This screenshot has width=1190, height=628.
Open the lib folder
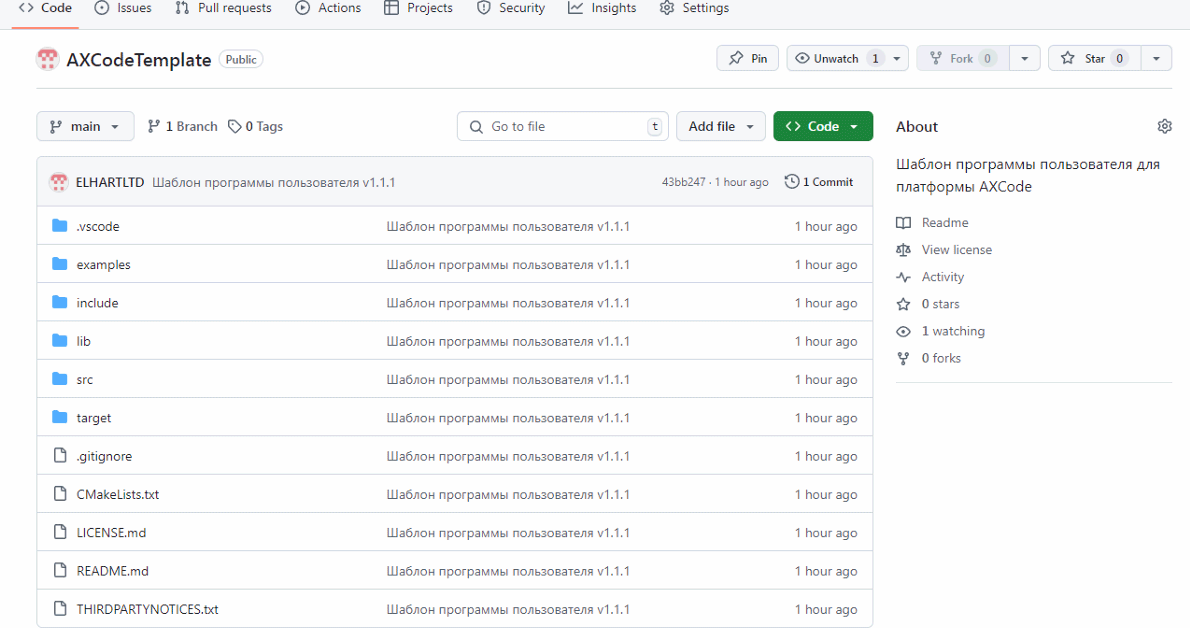(83, 341)
